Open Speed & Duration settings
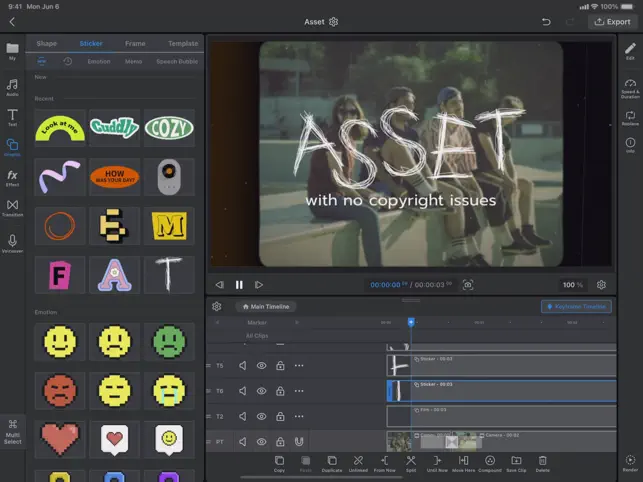The height and width of the screenshot is (482, 643). (630, 89)
